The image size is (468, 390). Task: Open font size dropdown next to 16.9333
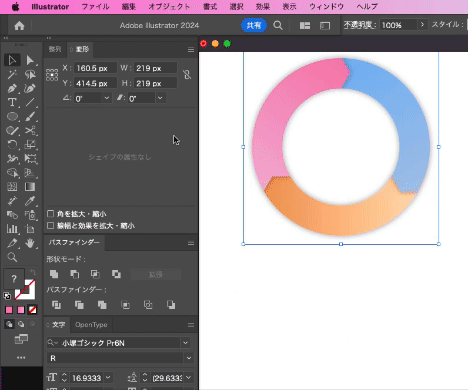point(108,378)
